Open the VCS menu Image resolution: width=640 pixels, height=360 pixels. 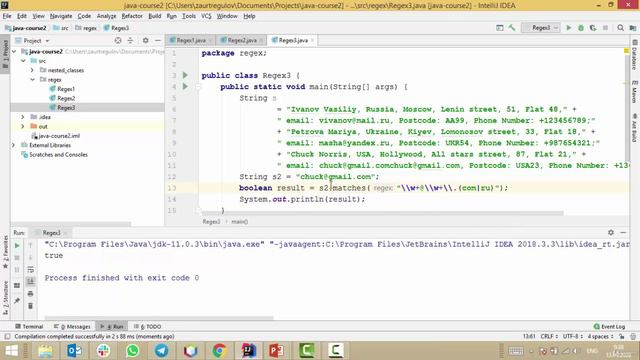coord(206,16)
